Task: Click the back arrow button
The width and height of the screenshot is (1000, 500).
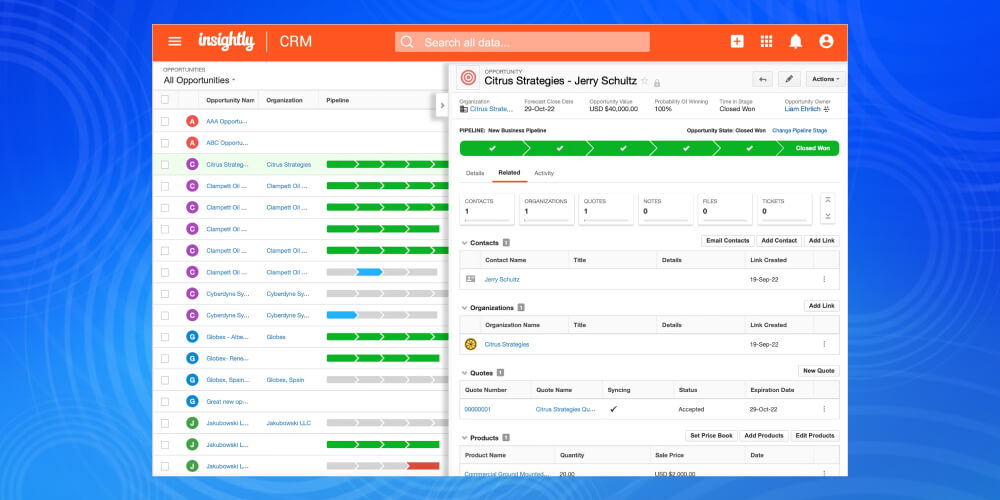Action: (x=763, y=79)
